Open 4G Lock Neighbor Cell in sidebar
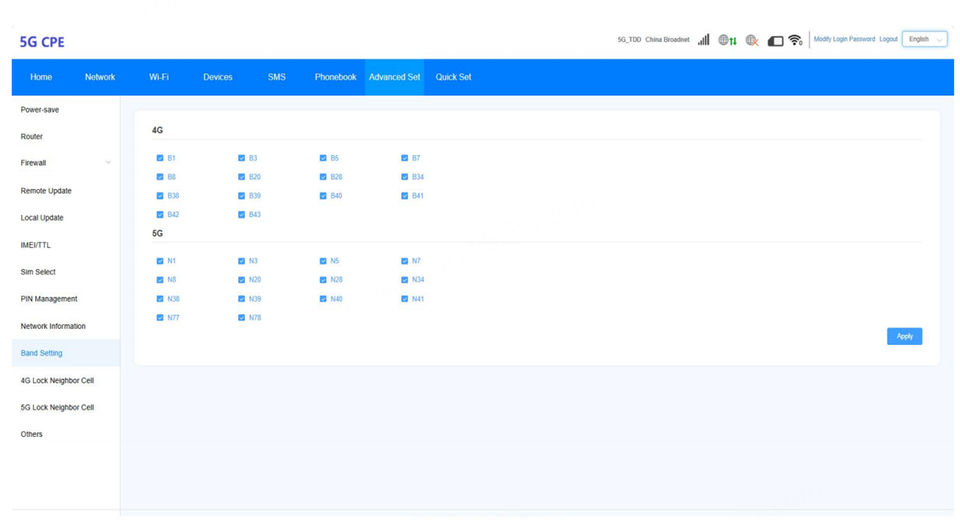The width and height of the screenshot is (960, 520). 57,380
